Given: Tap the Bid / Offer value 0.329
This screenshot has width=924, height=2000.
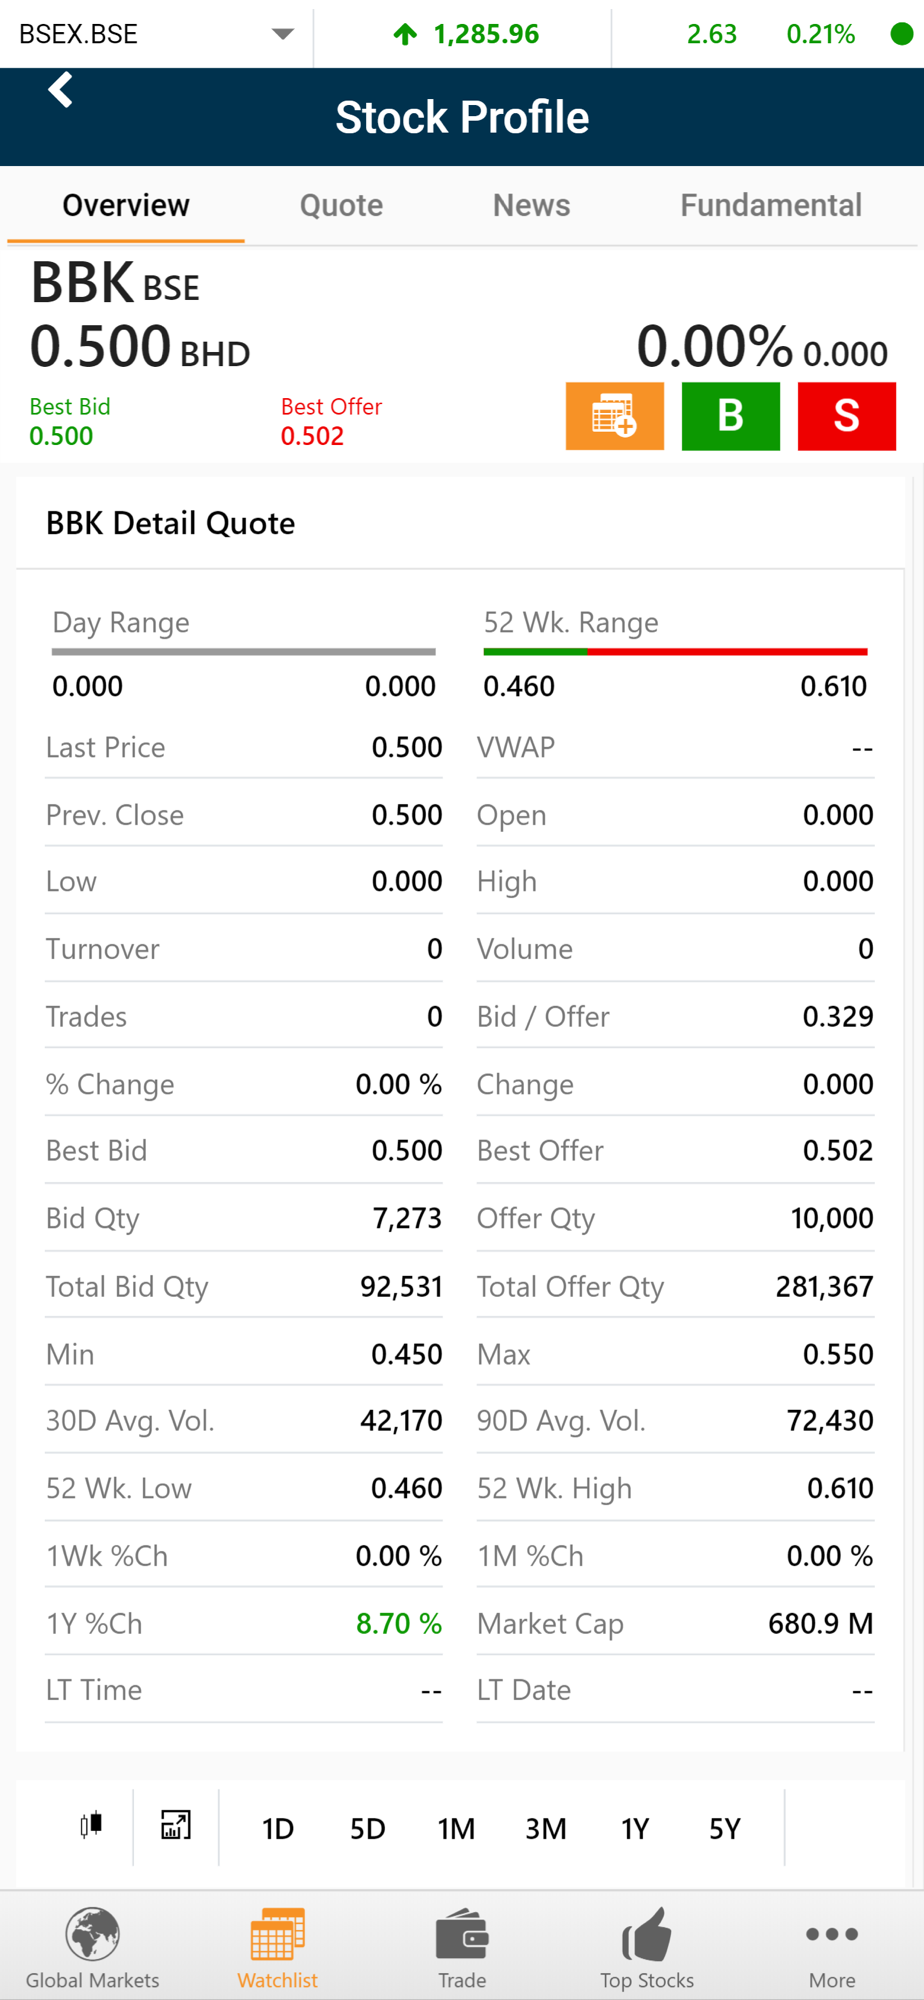Looking at the screenshot, I should coord(838,1016).
